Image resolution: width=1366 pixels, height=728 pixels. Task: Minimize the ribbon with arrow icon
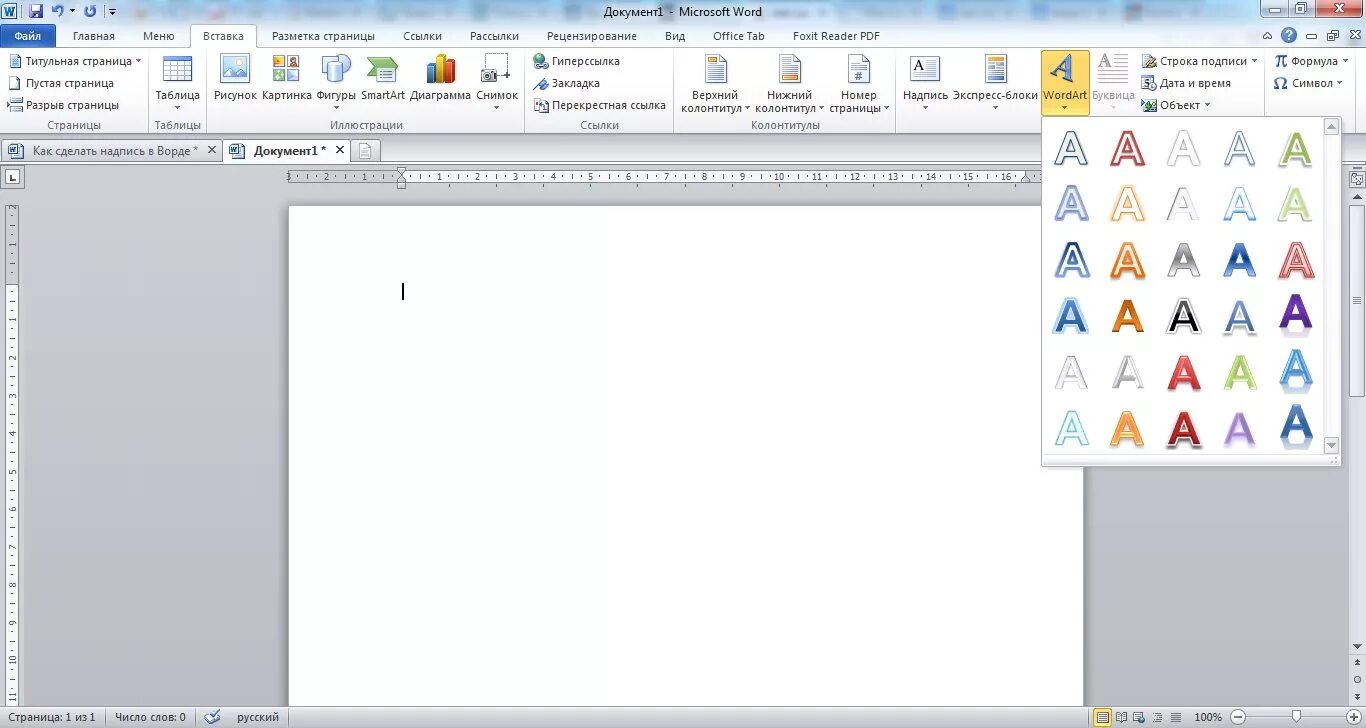point(1268,35)
